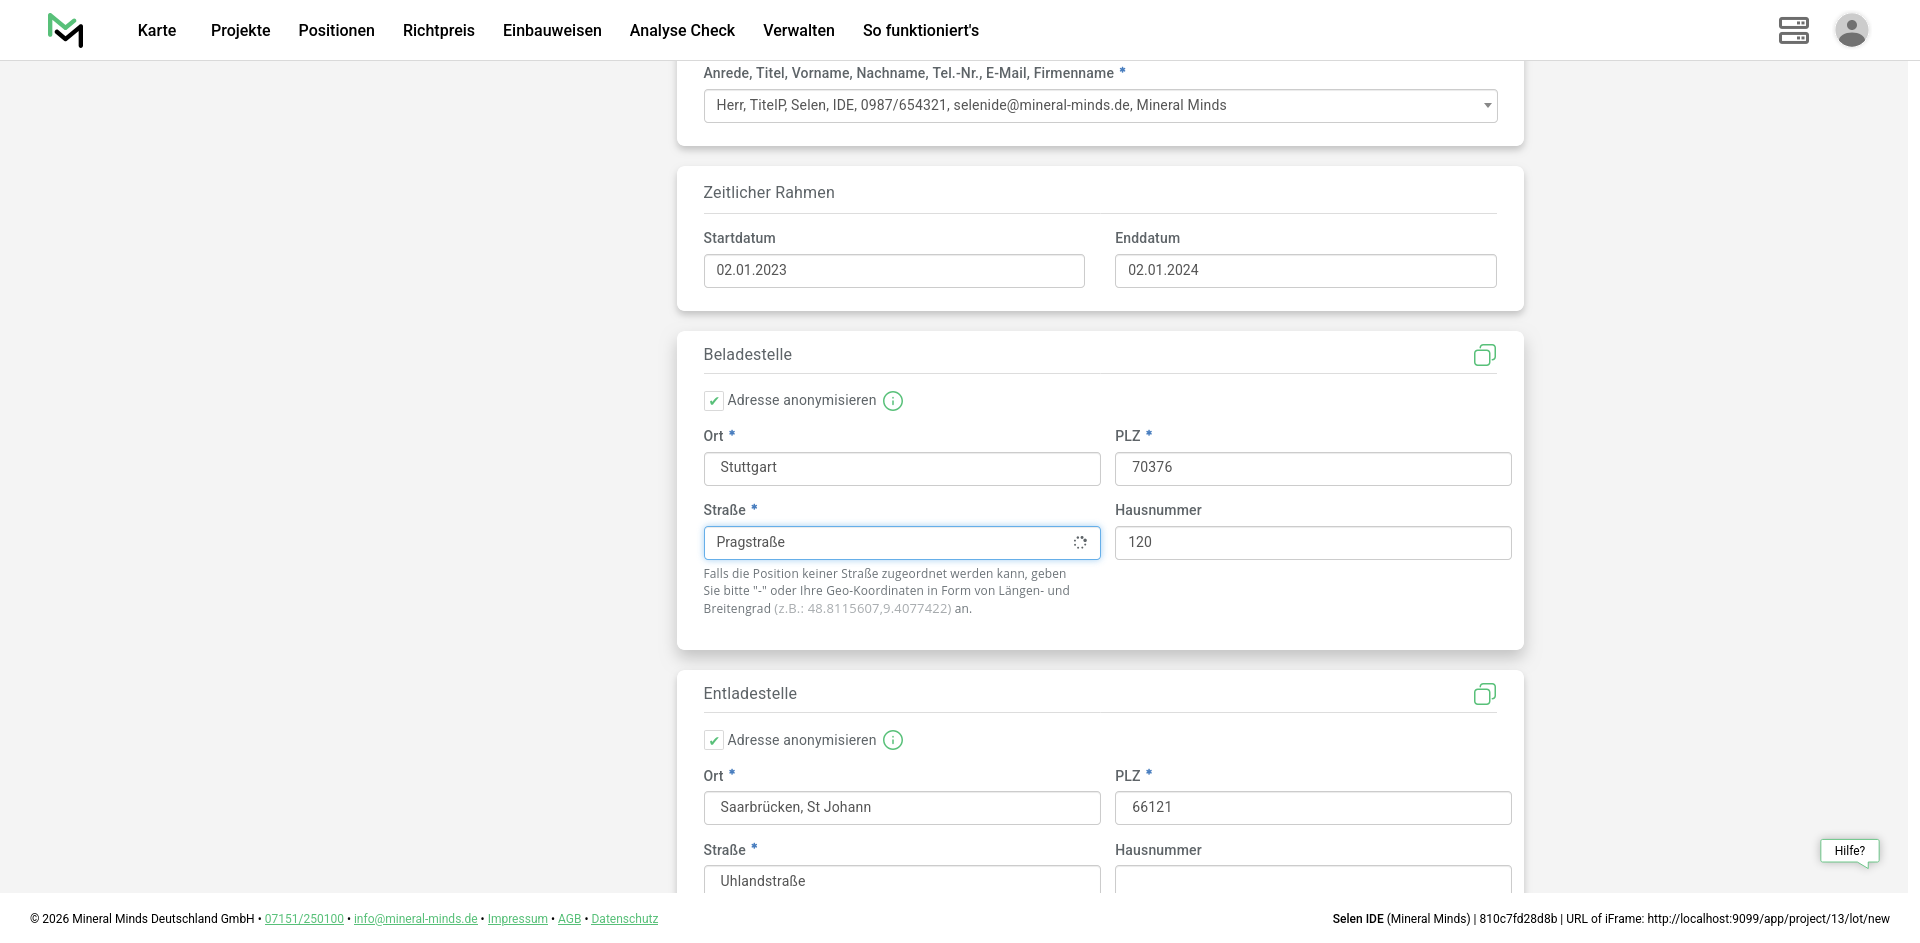
Task: Open the Hilfe? help bubble
Action: click(1849, 851)
